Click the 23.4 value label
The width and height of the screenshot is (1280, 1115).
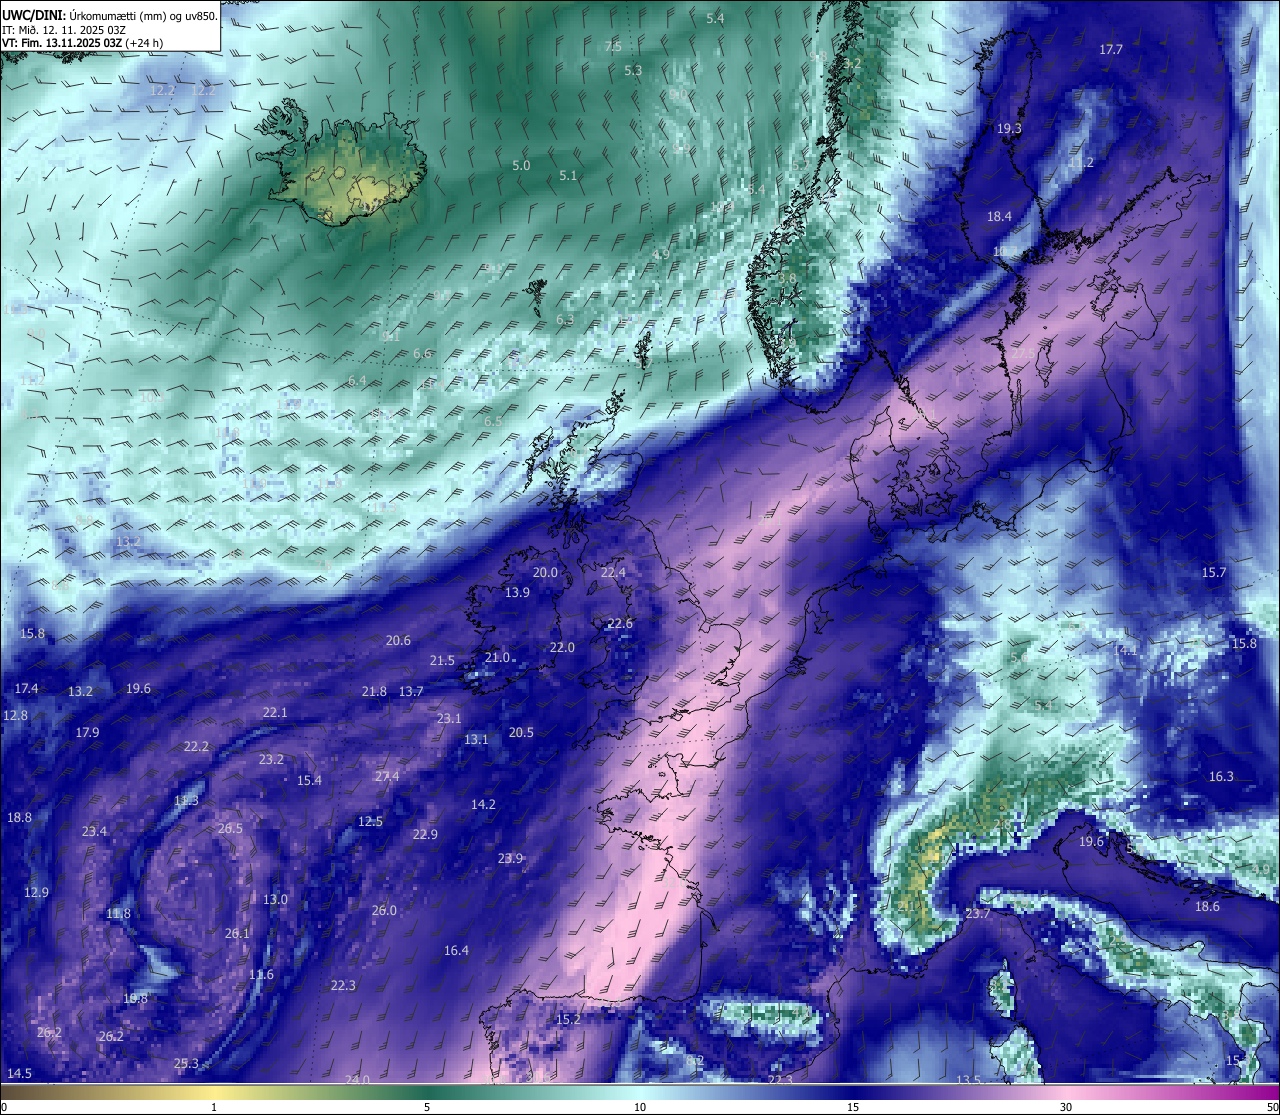[x=94, y=831]
